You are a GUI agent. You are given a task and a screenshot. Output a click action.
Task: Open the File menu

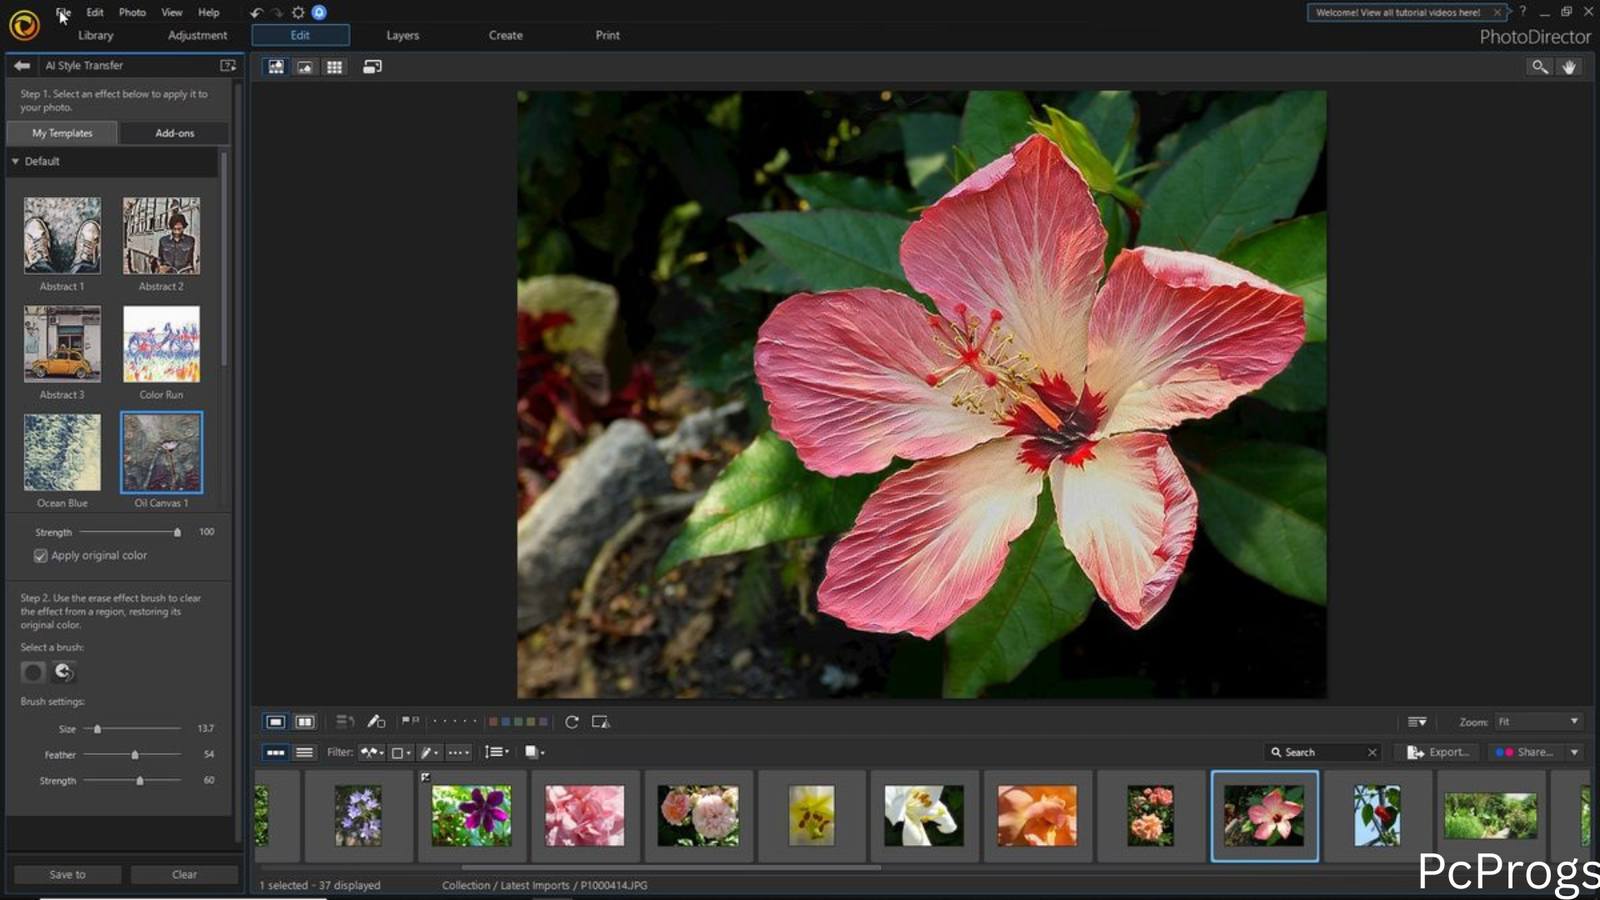pos(63,12)
